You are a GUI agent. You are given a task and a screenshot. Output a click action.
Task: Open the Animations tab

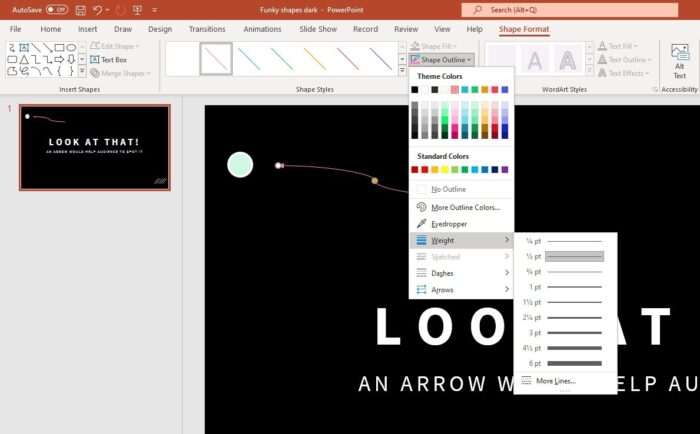click(262, 29)
